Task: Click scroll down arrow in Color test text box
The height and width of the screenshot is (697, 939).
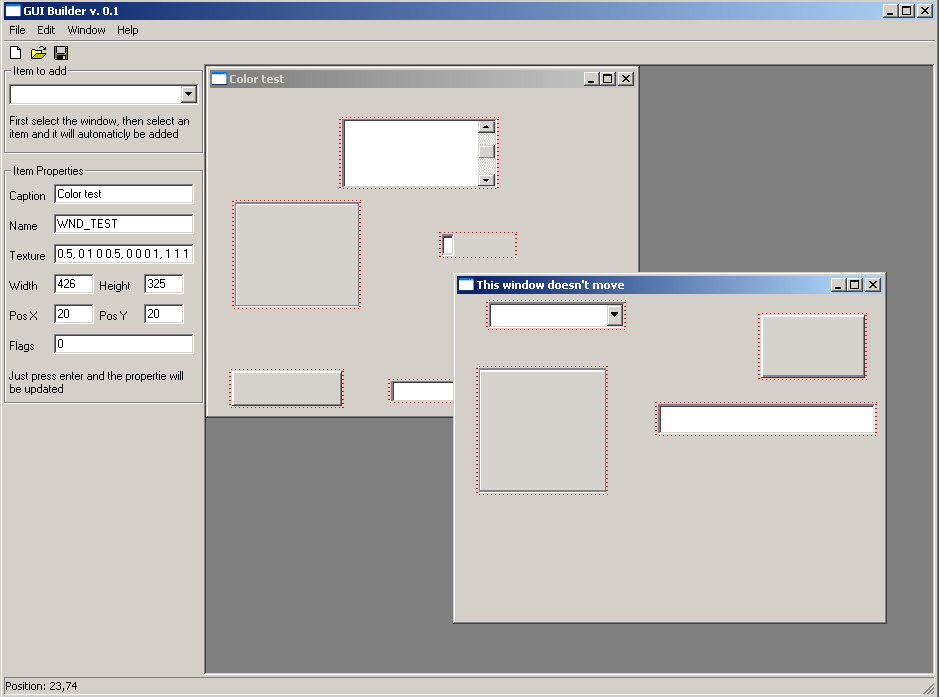Action: pyautogui.click(x=486, y=180)
